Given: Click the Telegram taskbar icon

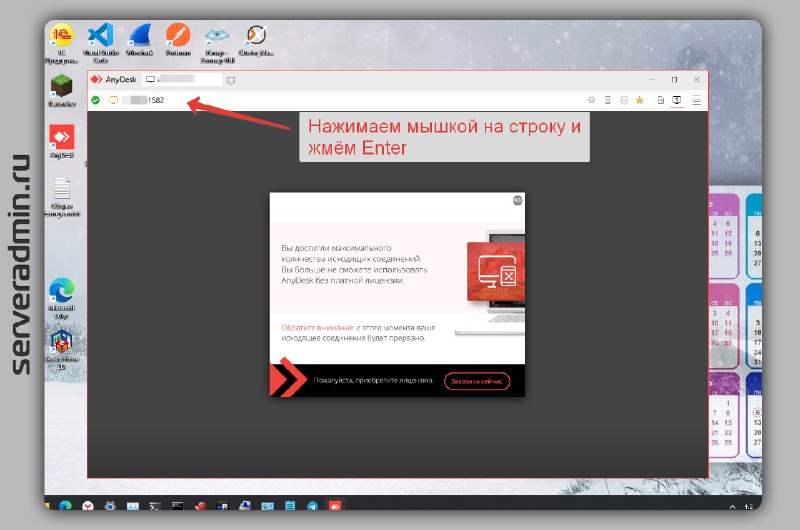Looking at the screenshot, I should tap(312, 506).
